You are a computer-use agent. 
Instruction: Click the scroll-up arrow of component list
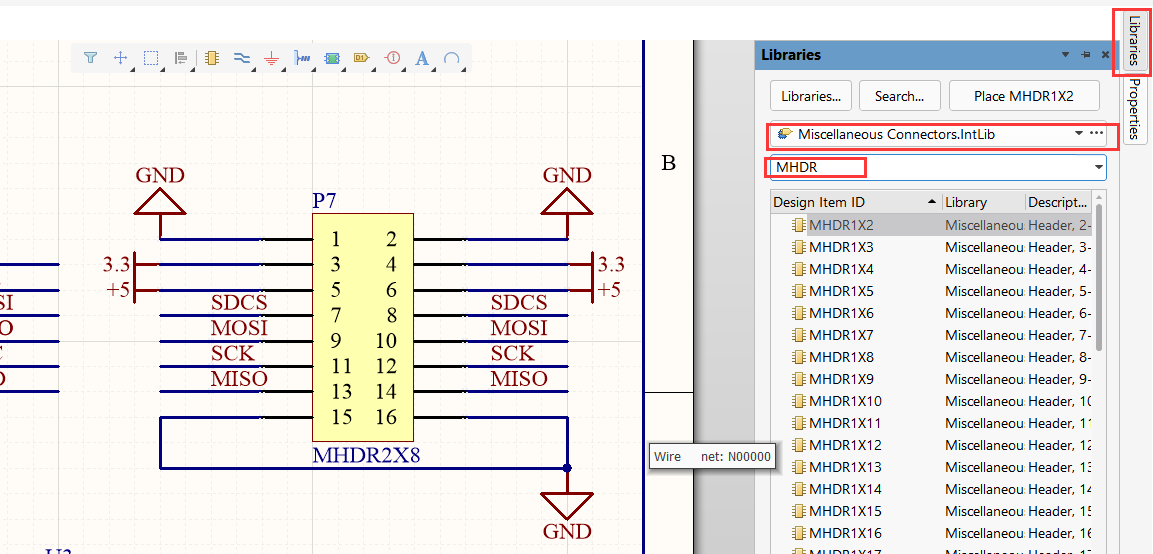pyautogui.click(x=1099, y=198)
